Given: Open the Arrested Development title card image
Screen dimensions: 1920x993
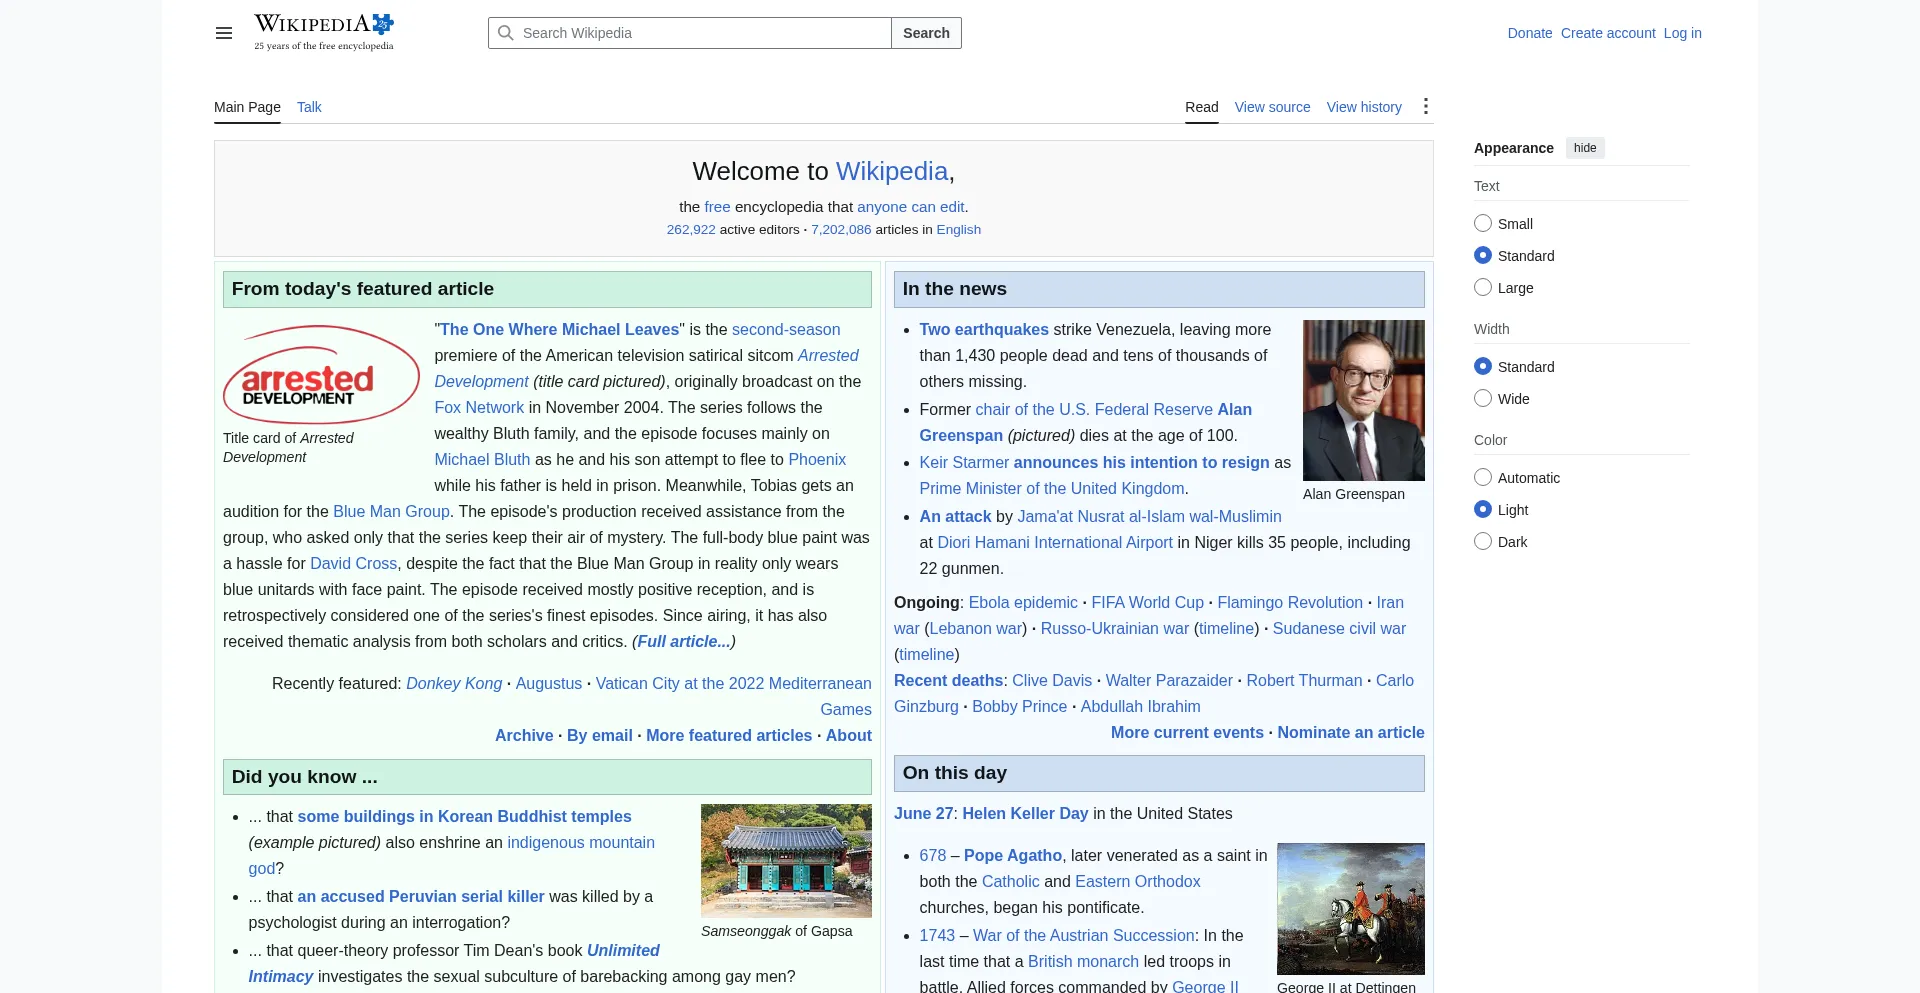Looking at the screenshot, I should [321, 374].
